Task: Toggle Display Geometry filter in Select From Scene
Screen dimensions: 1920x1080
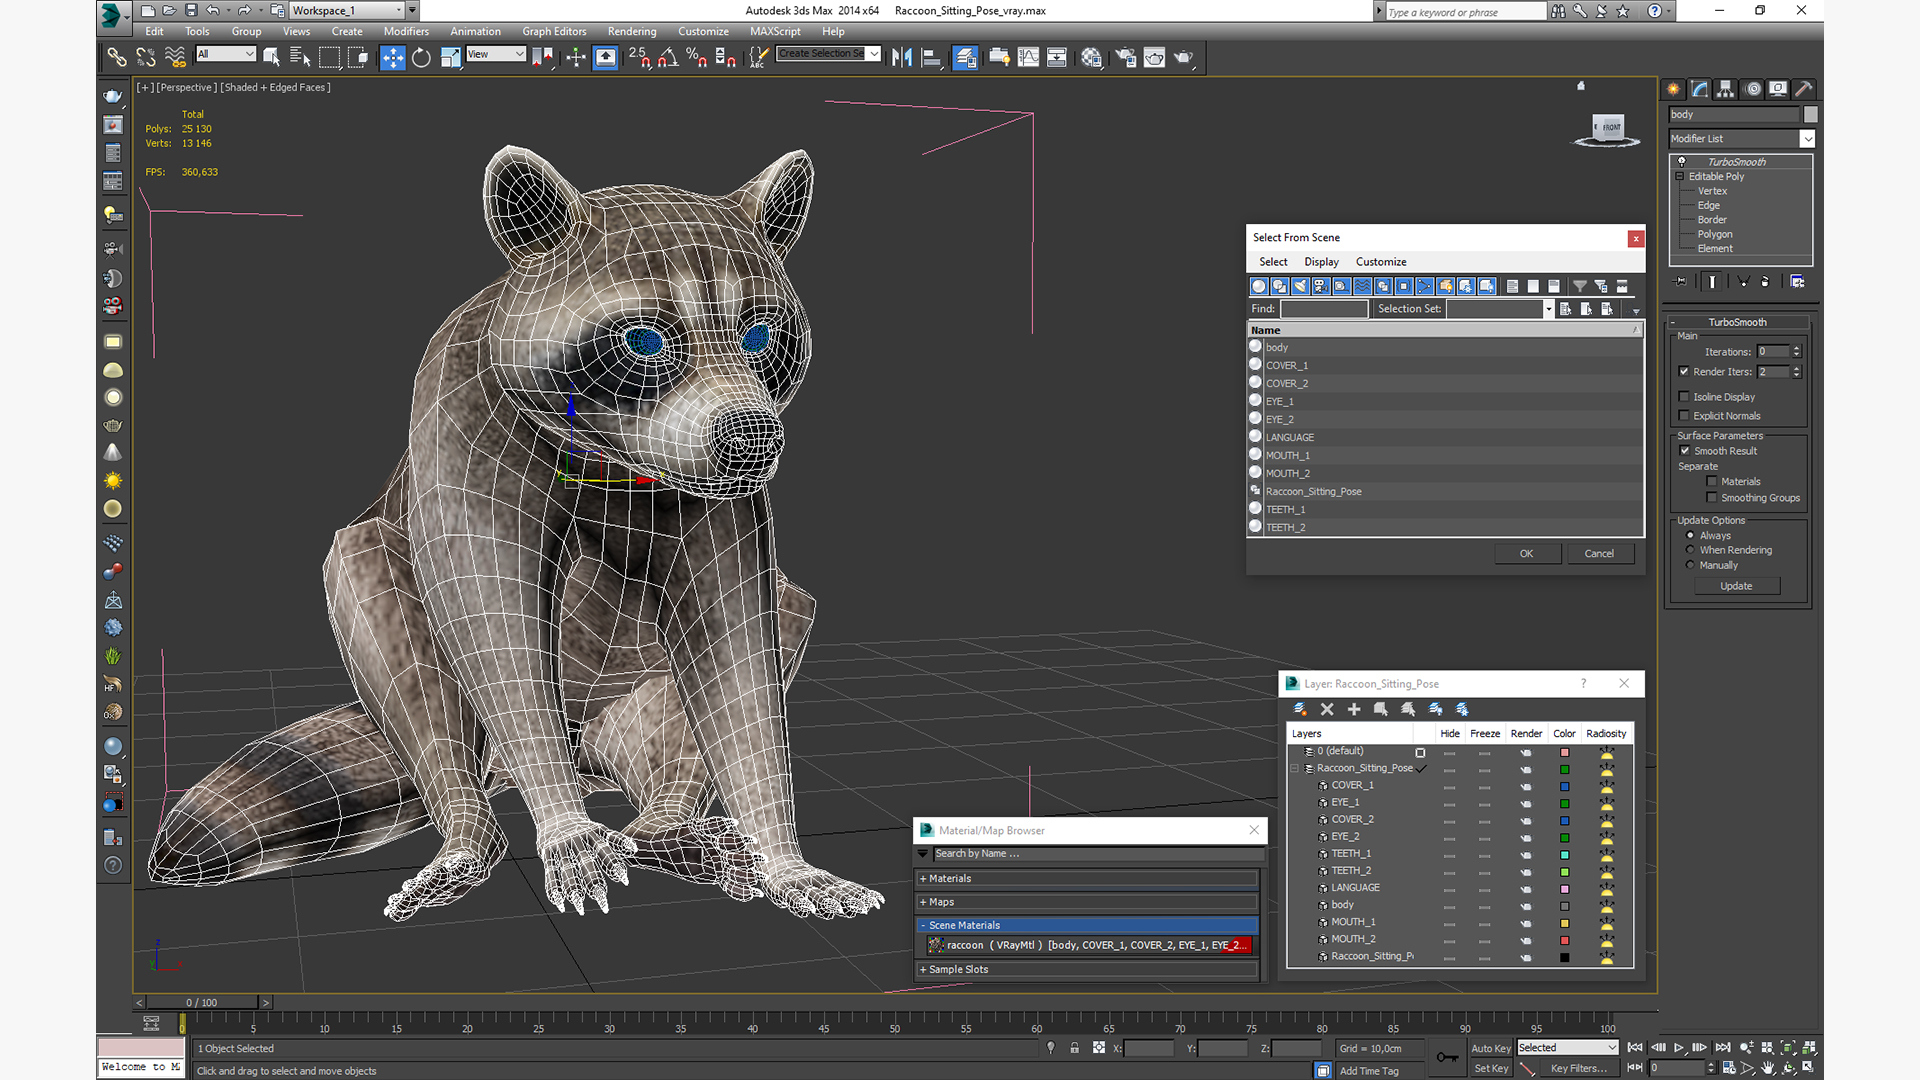Action: pyautogui.click(x=1259, y=286)
